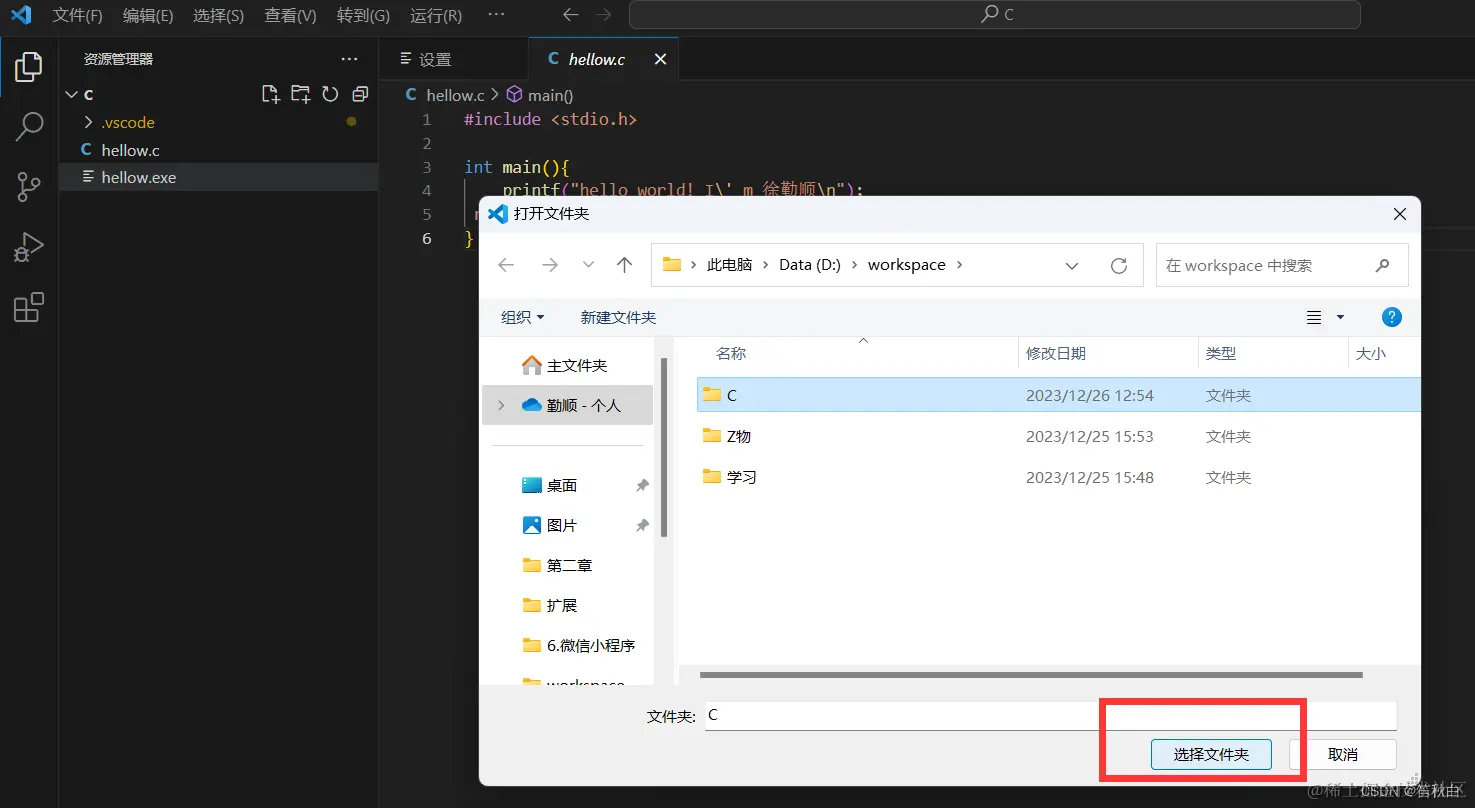The width and height of the screenshot is (1475, 808).
Task: Open hellow.exe in explorer tree
Action: click(x=218, y=177)
